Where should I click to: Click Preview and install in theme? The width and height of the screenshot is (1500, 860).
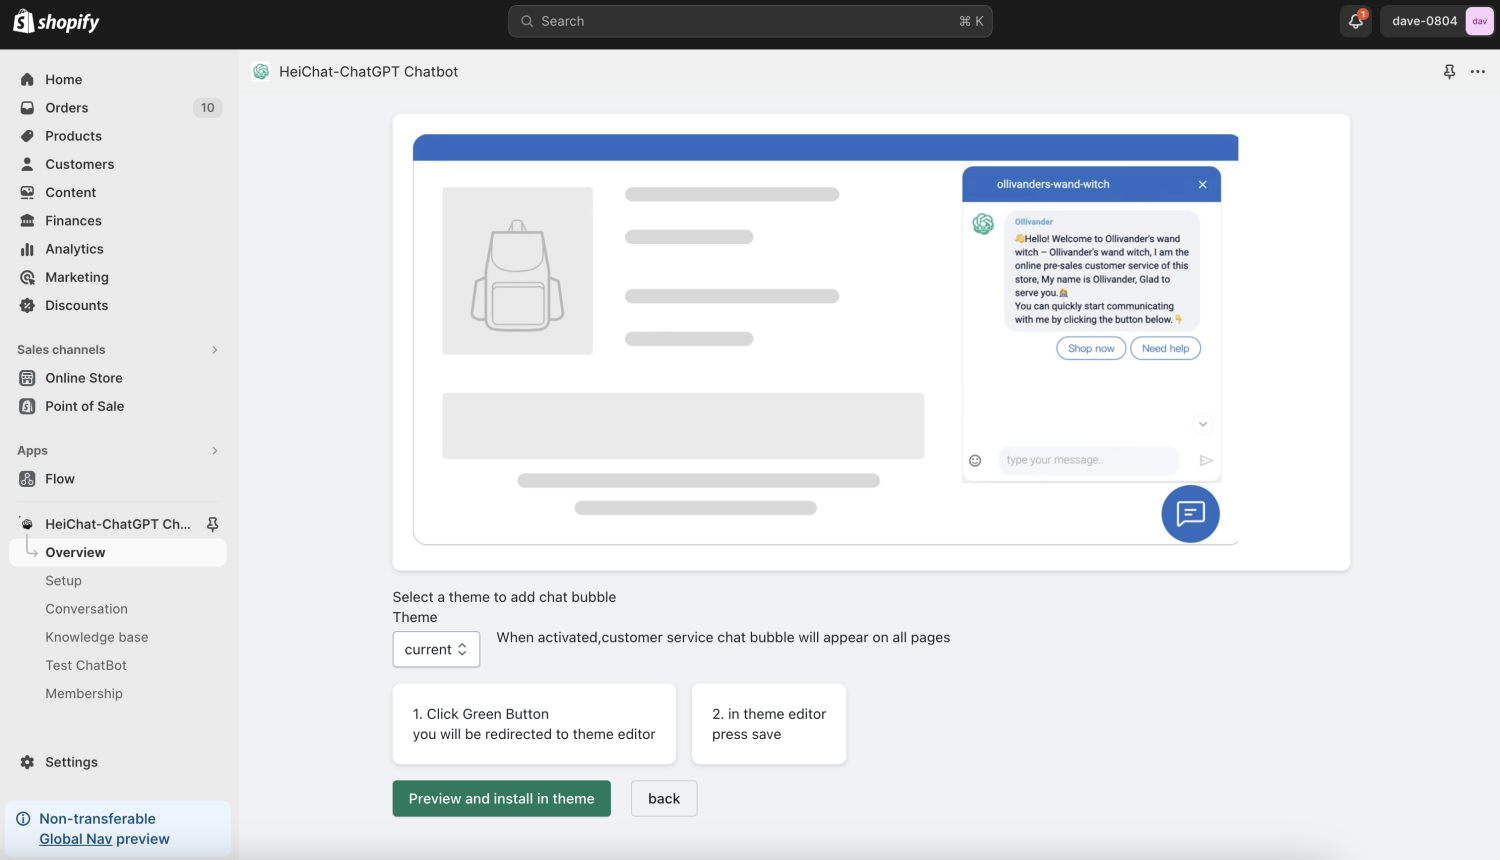501,799
